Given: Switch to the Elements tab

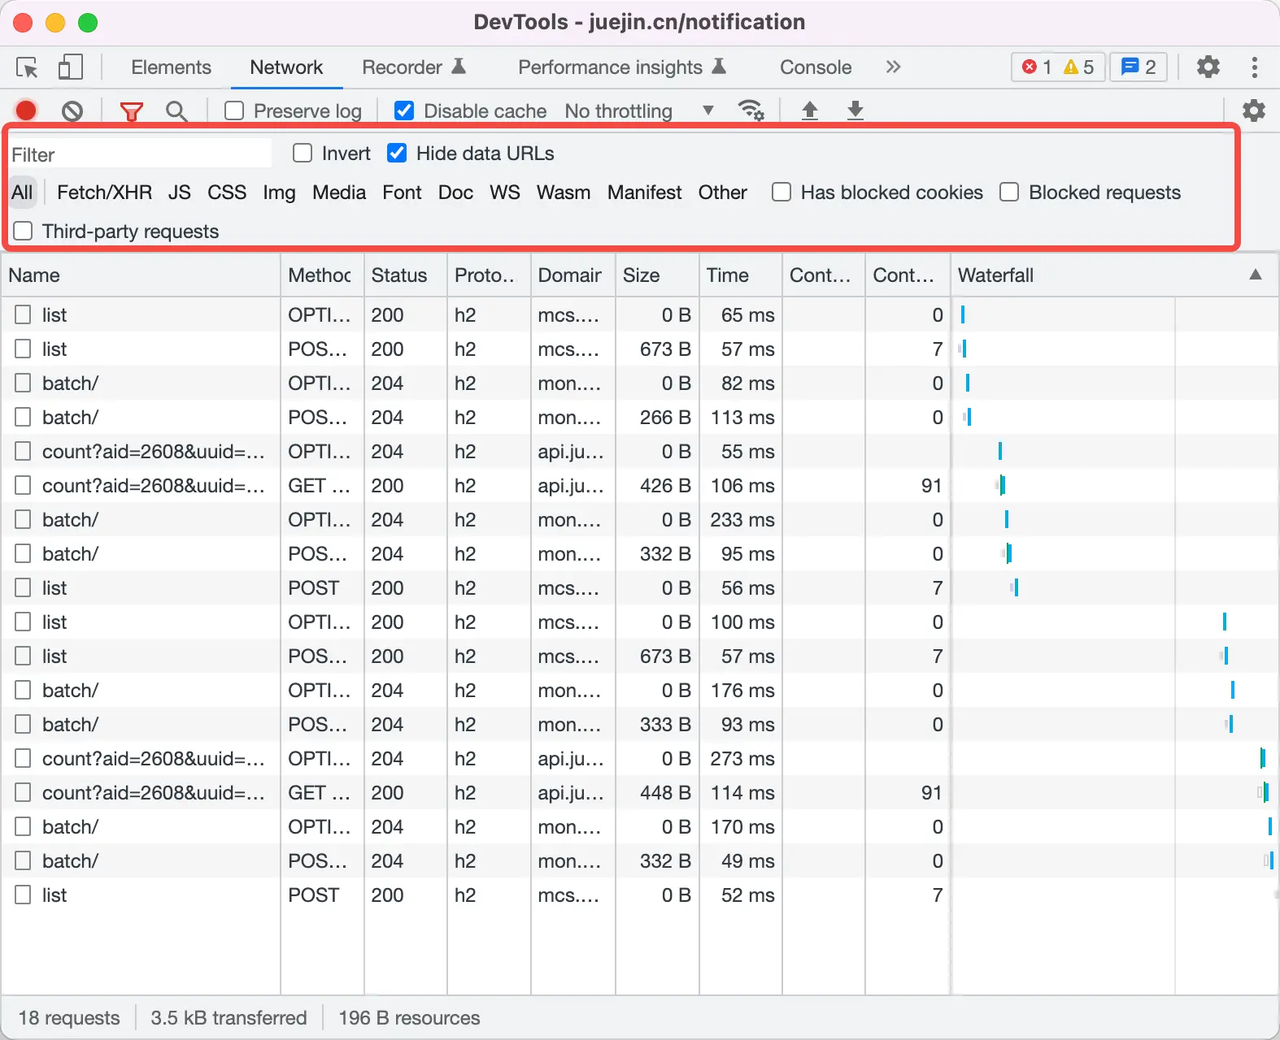Looking at the screenshot, I should (x=171, y=67).
